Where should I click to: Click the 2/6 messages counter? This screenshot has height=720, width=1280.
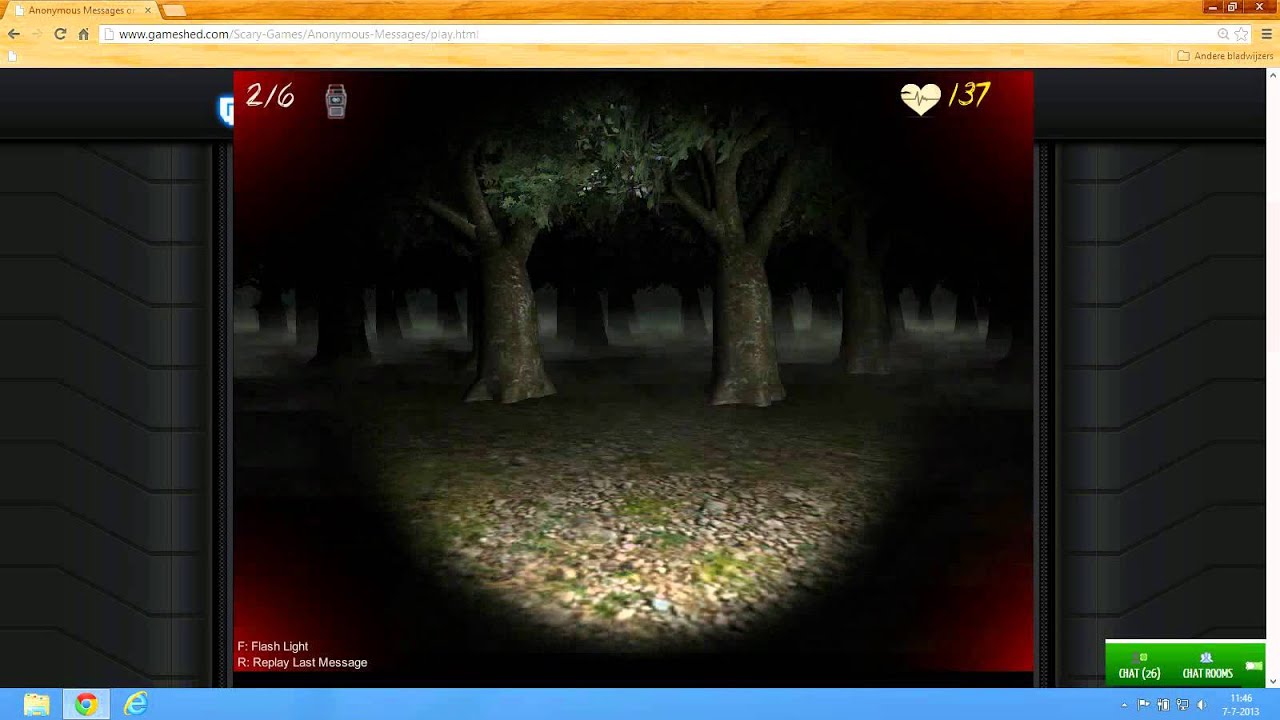270,96
